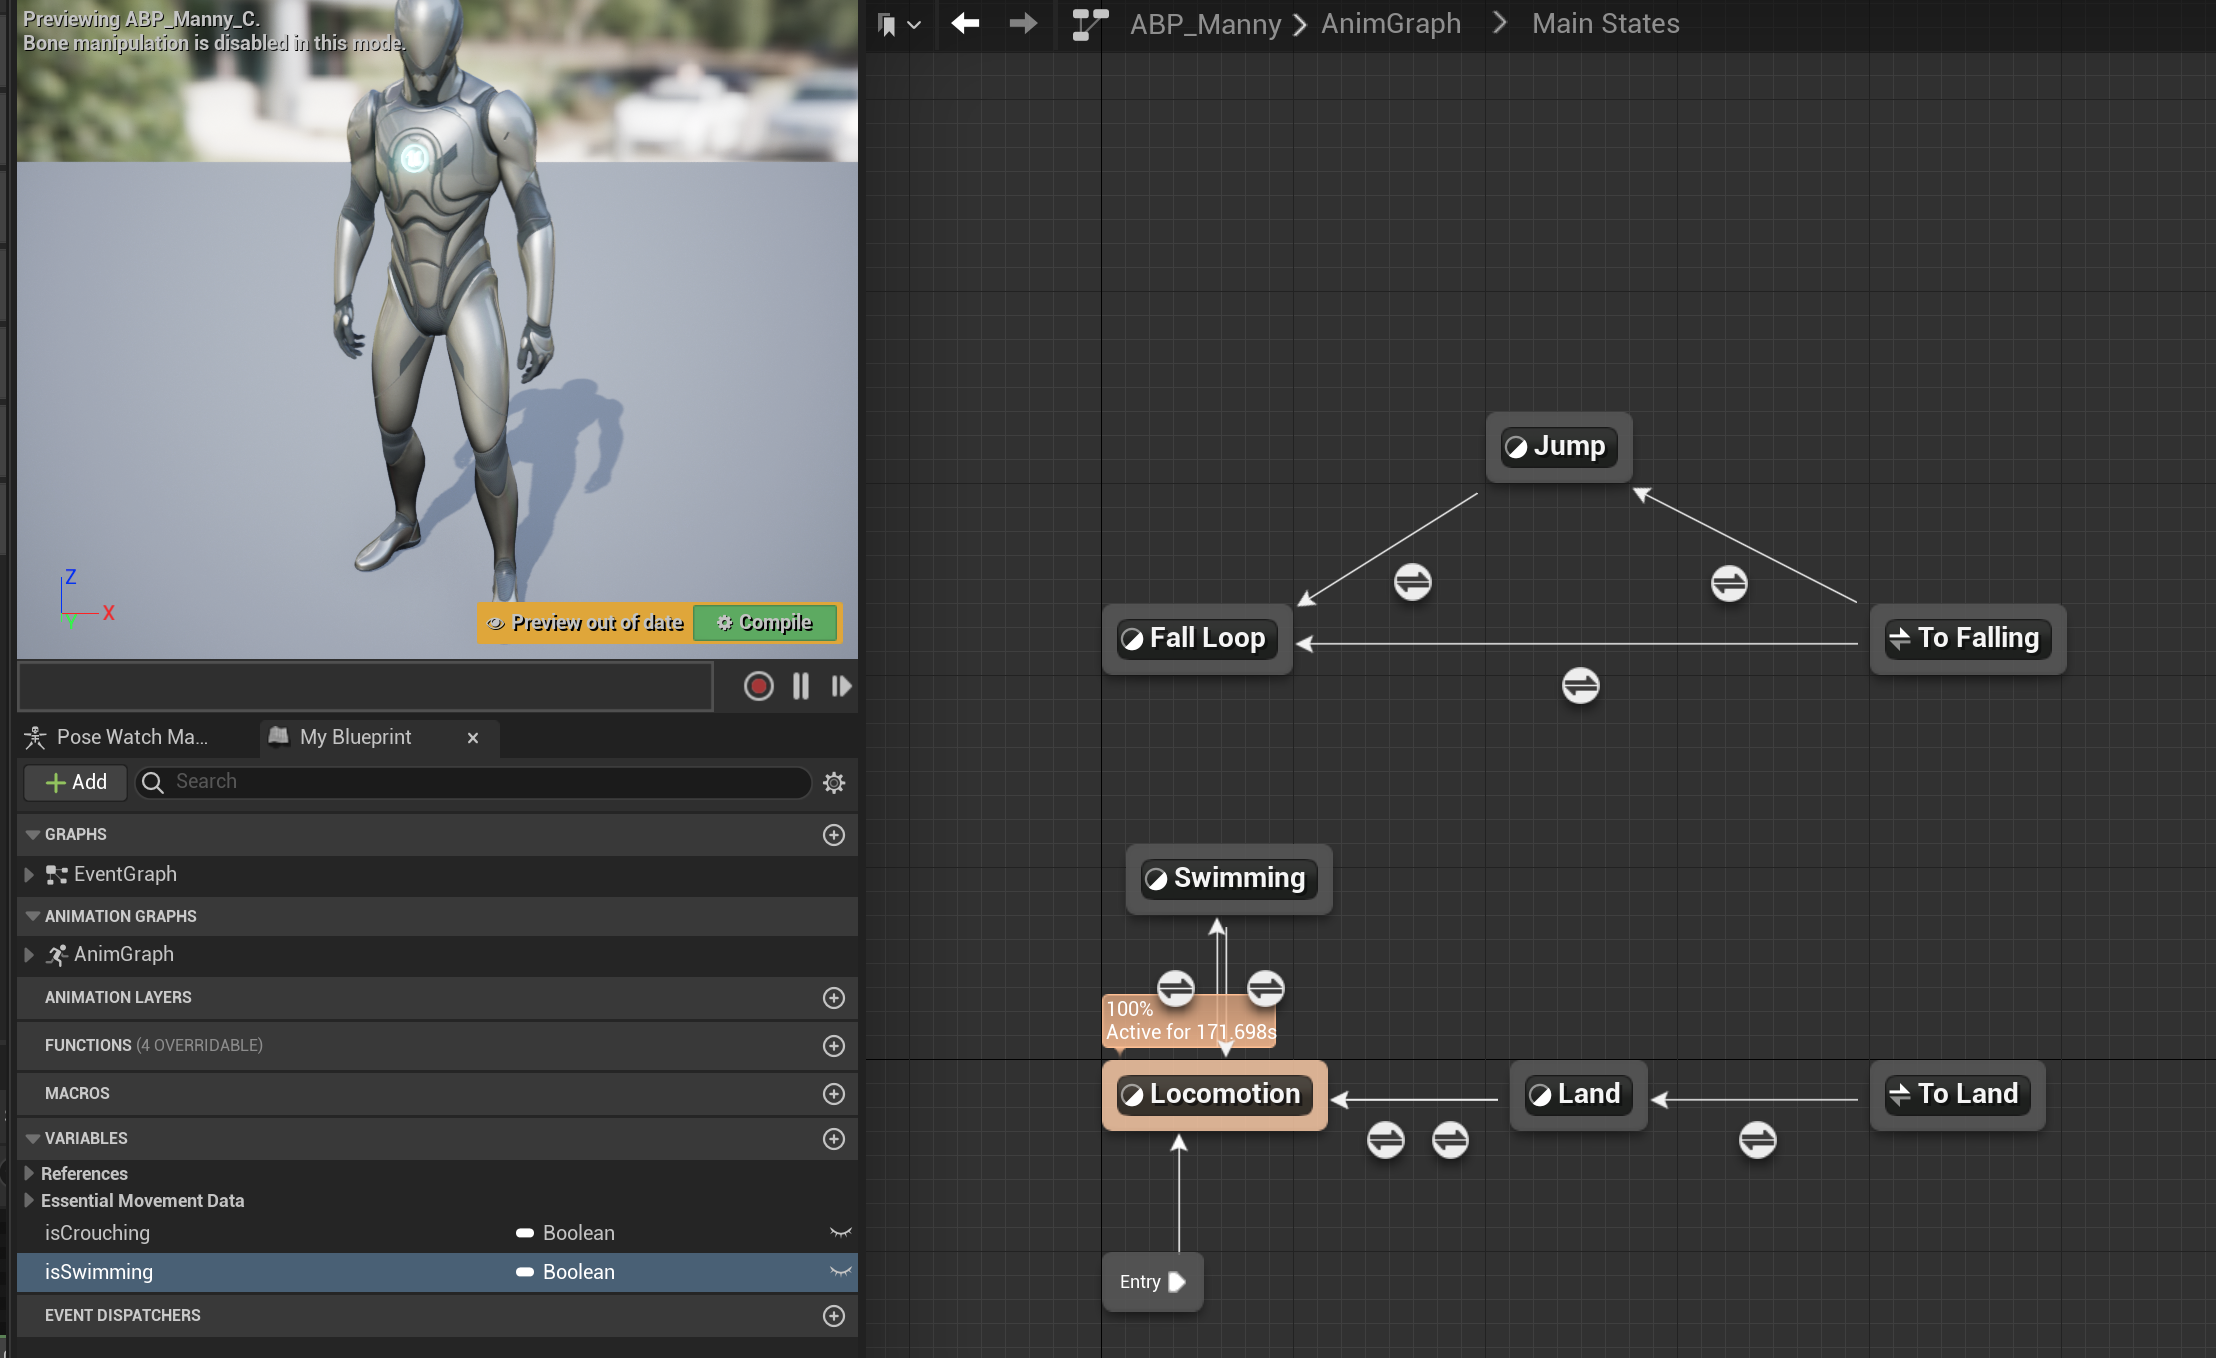Toggle isCrouching variable visibility eye

(x=840, y=1233)
